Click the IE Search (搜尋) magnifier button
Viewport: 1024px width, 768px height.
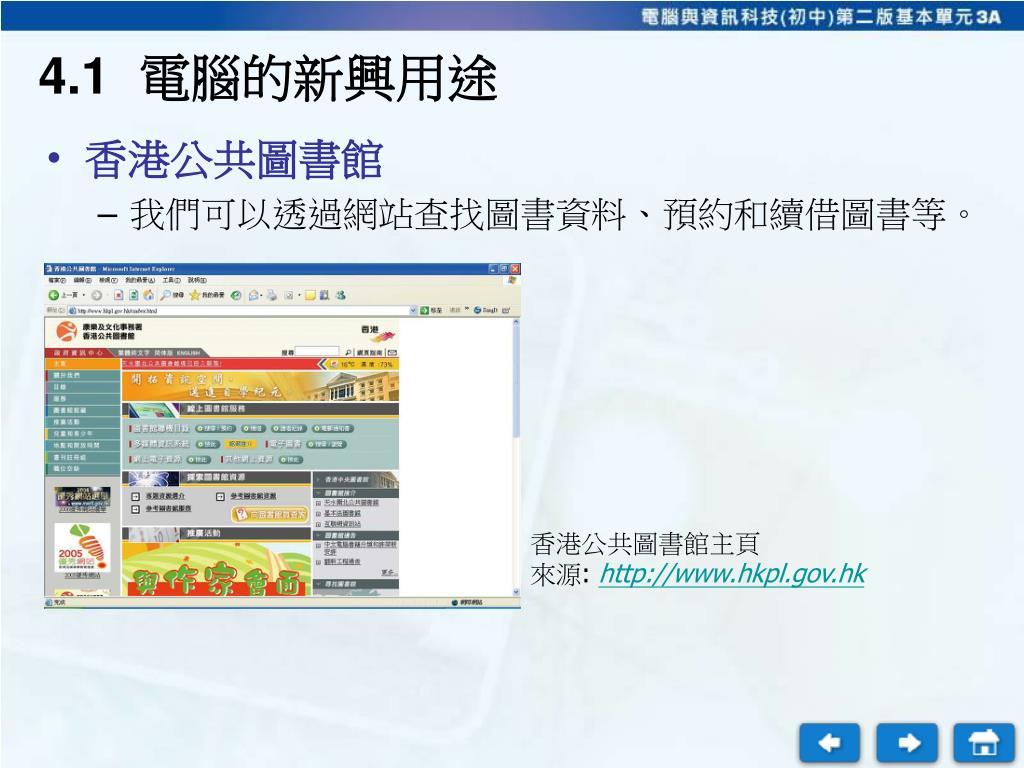point(172,295)
